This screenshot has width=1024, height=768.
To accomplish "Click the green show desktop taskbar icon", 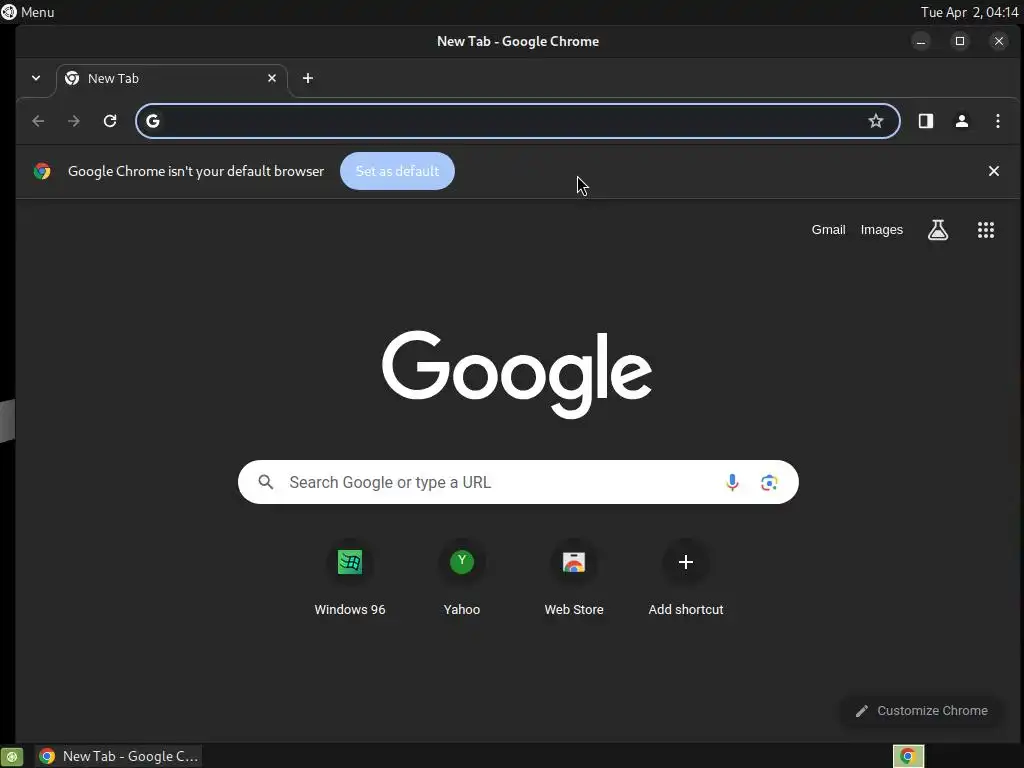I will (x=12, y=756).
